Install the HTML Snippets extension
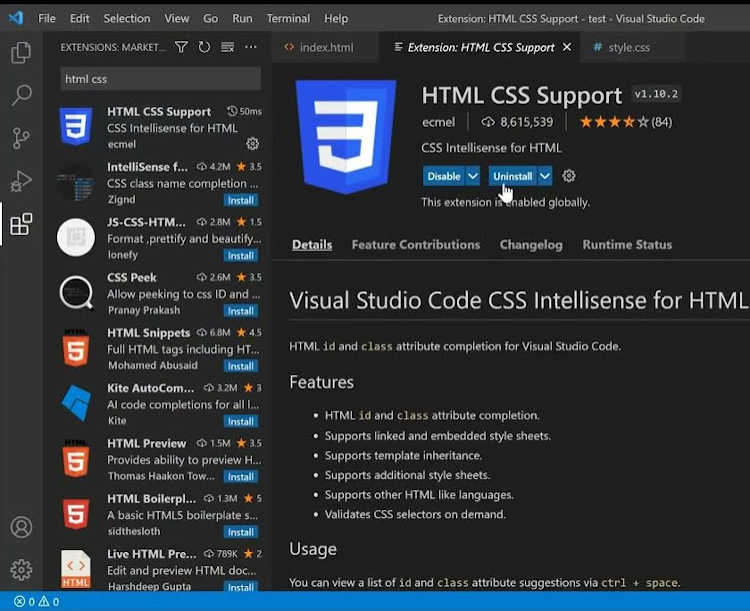The height and width of the screenshot is (611, 750). pyautogui.click(x=241, y=367)
